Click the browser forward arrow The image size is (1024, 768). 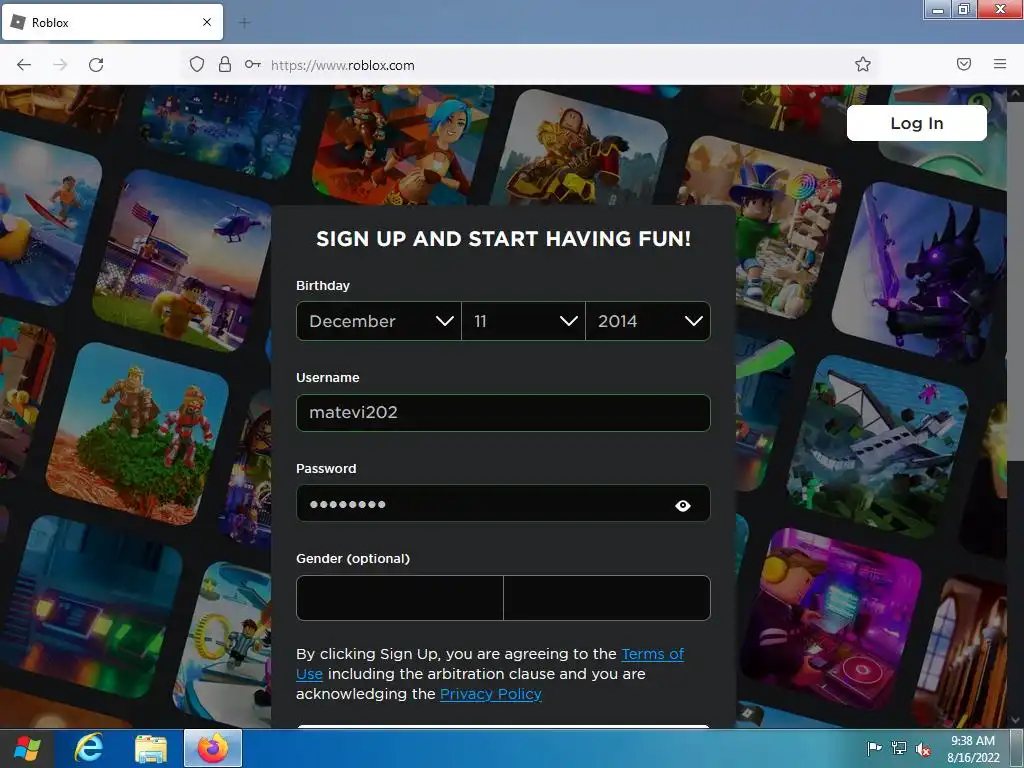60,65
